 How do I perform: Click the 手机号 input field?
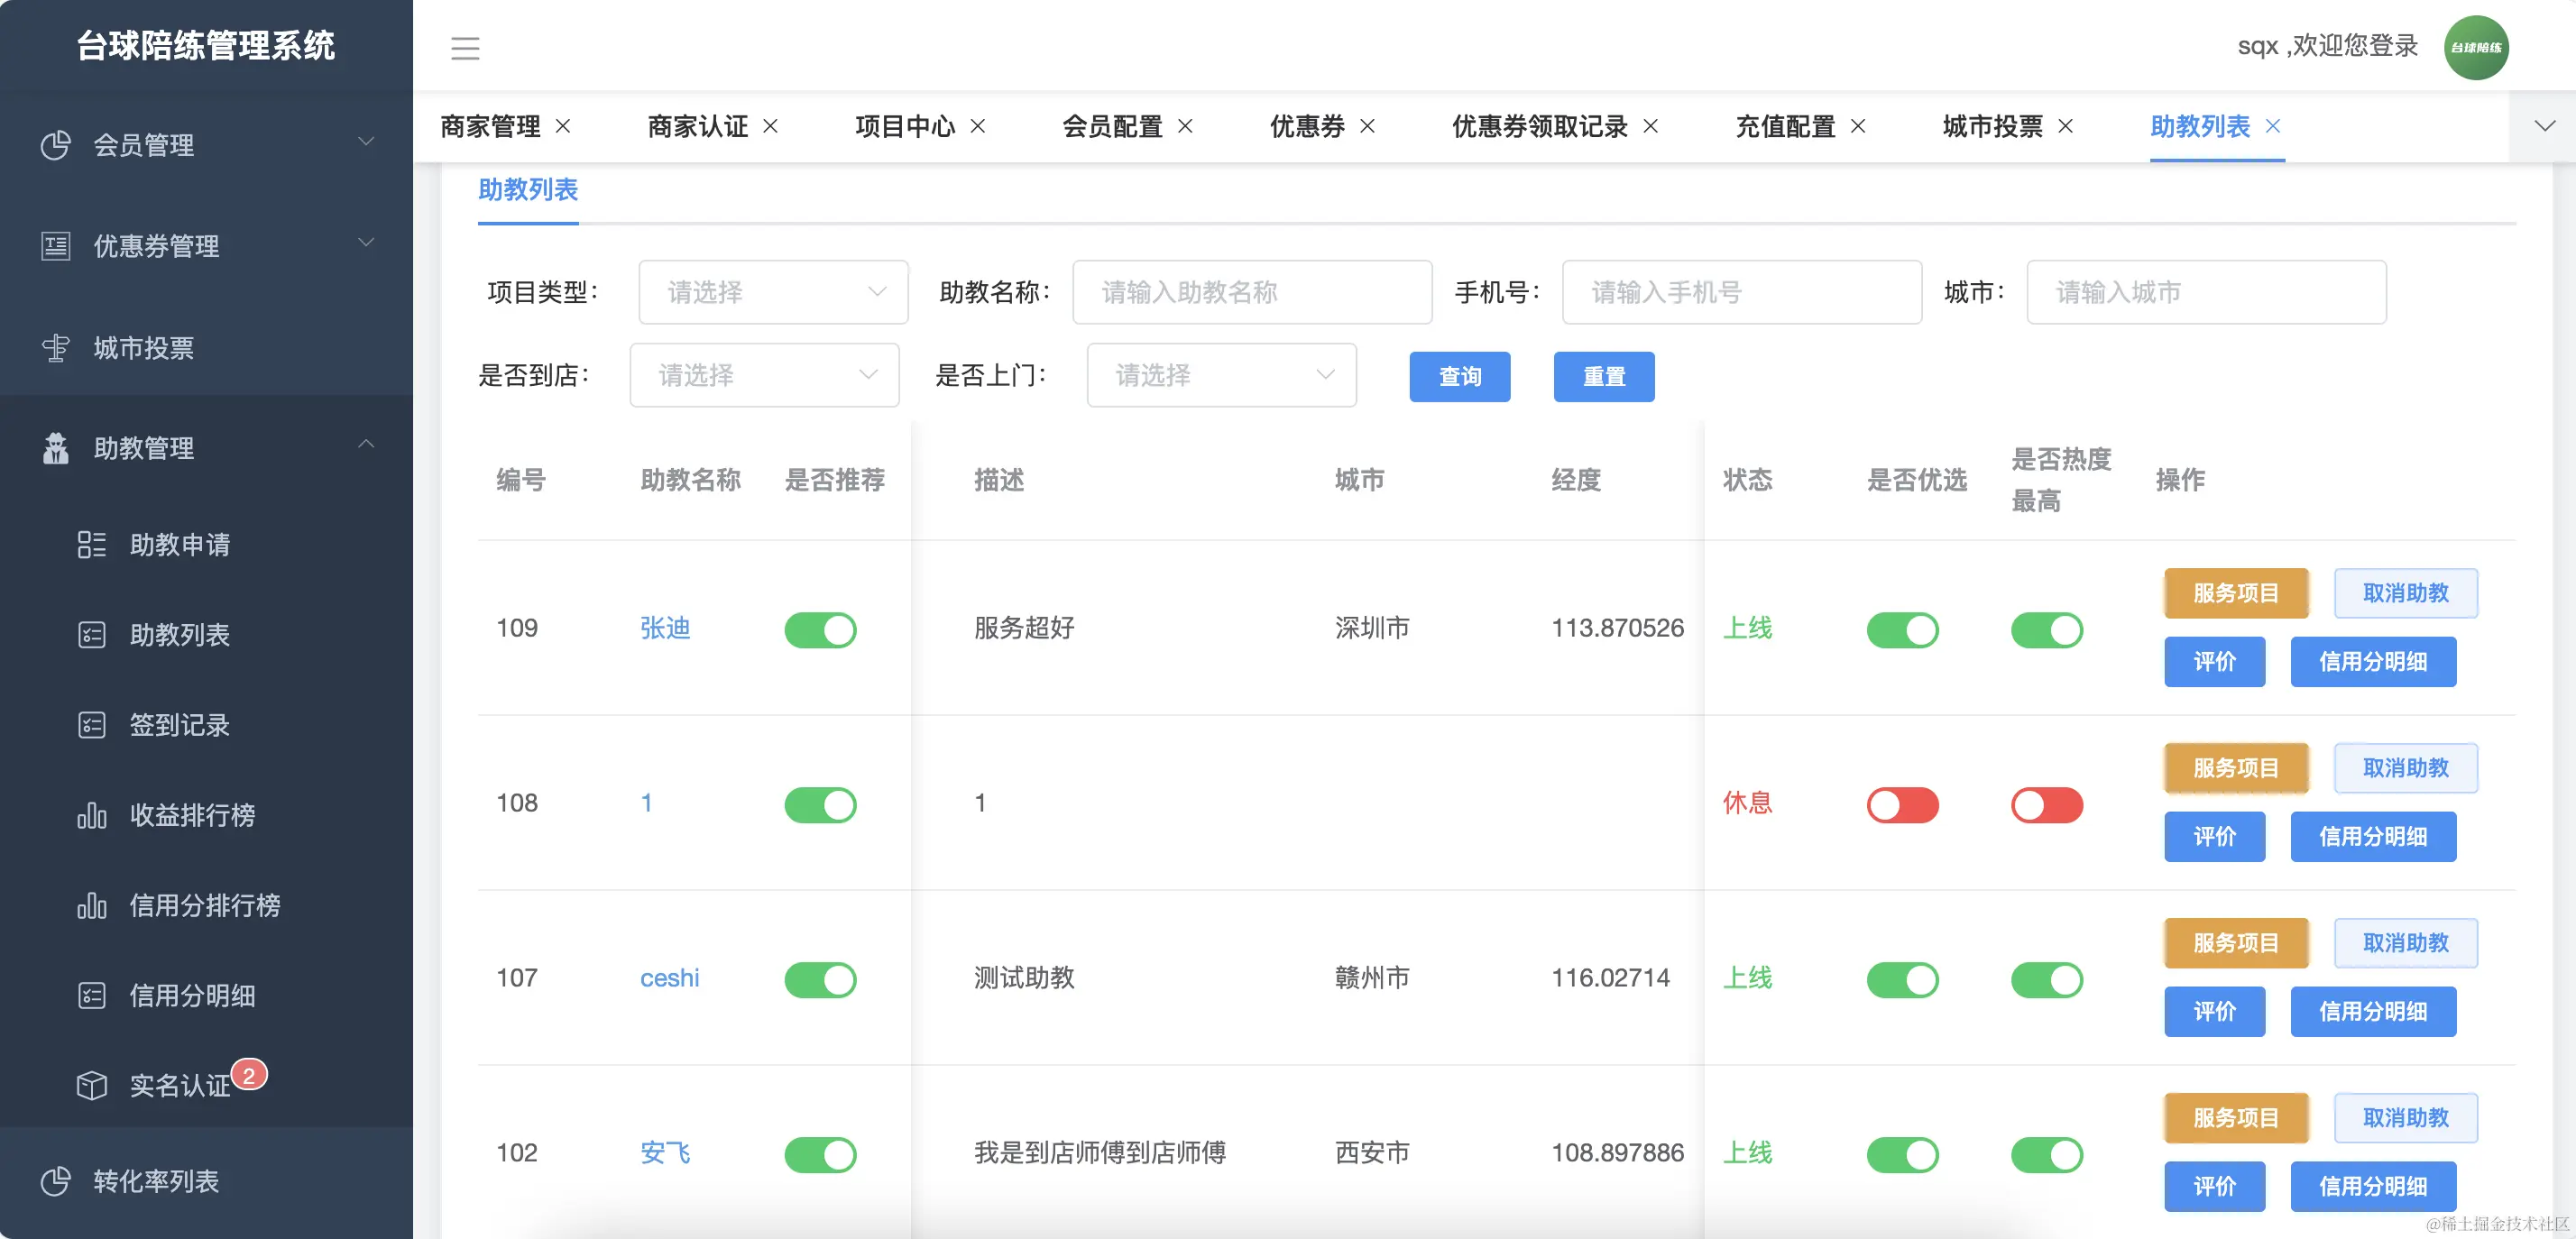pos(1741,292)
